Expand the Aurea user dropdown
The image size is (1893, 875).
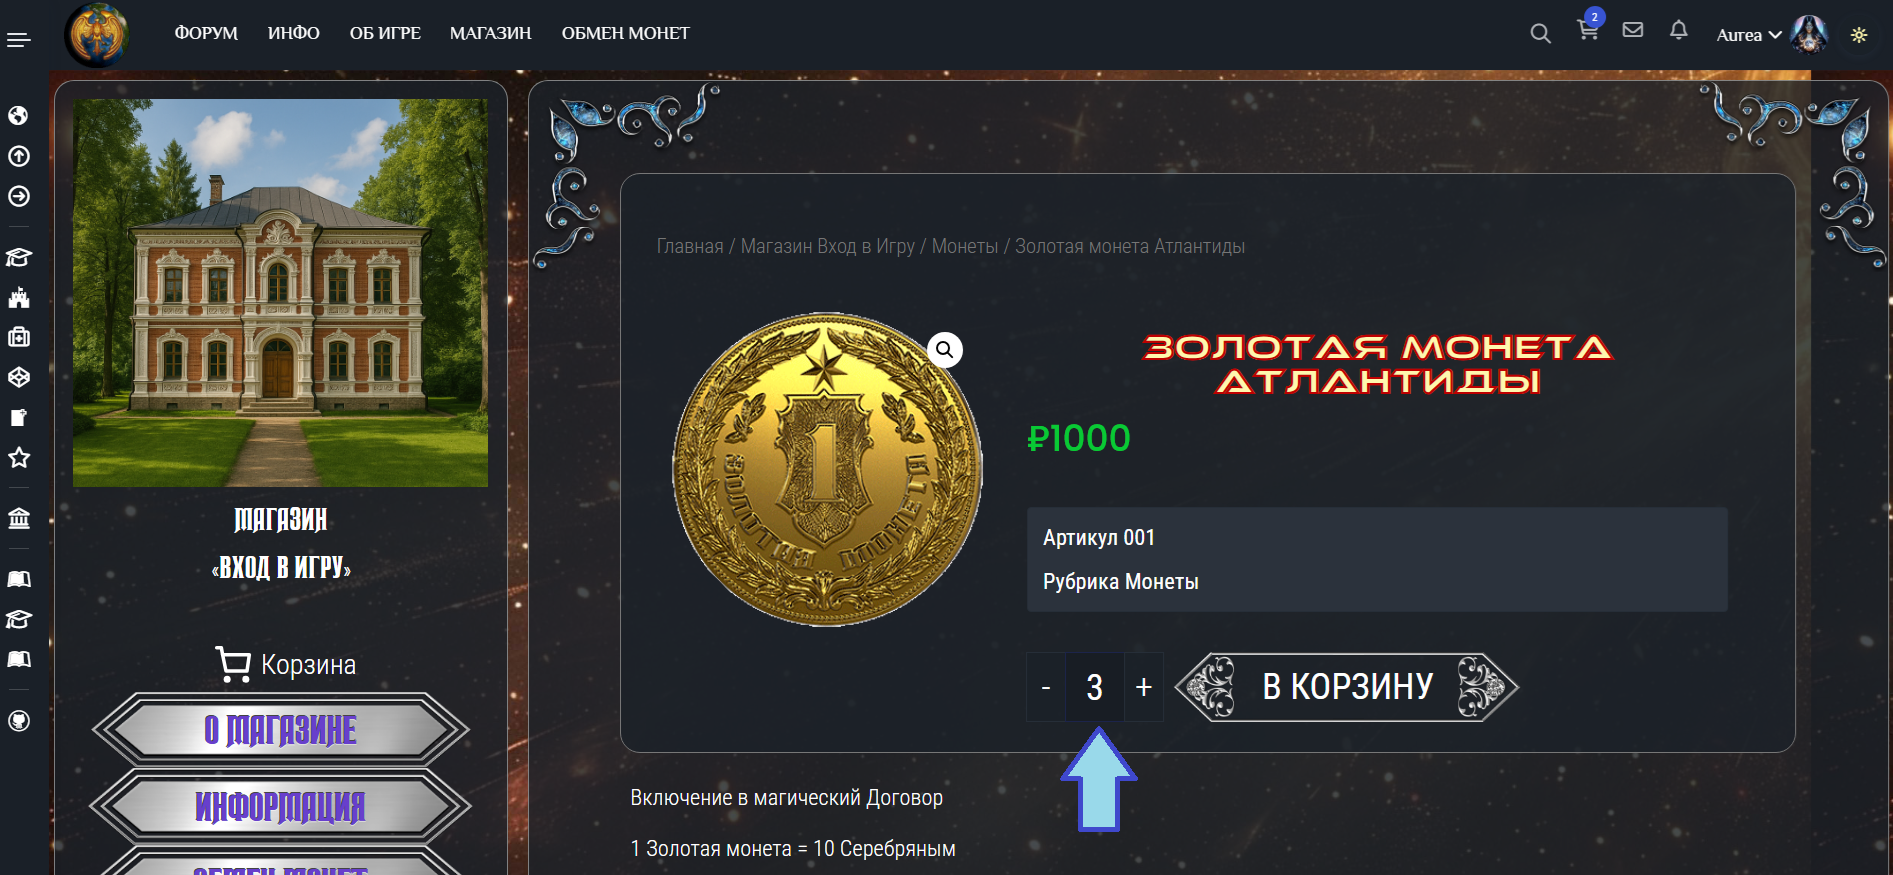pos(1749,35)
